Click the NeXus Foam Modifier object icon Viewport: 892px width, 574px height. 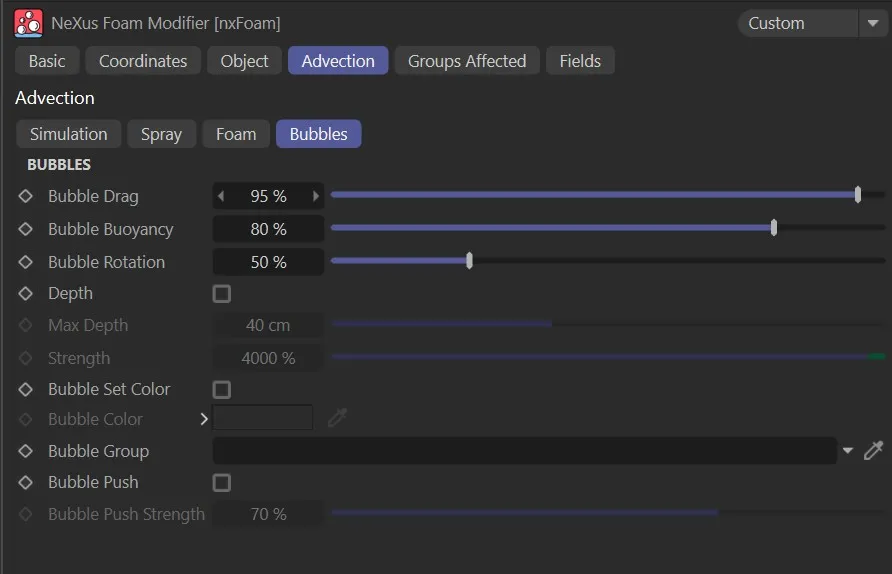pos(29,23)
